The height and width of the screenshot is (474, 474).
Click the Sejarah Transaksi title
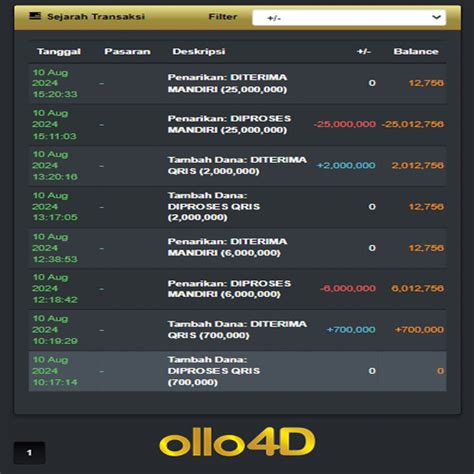tap(96, 17)
